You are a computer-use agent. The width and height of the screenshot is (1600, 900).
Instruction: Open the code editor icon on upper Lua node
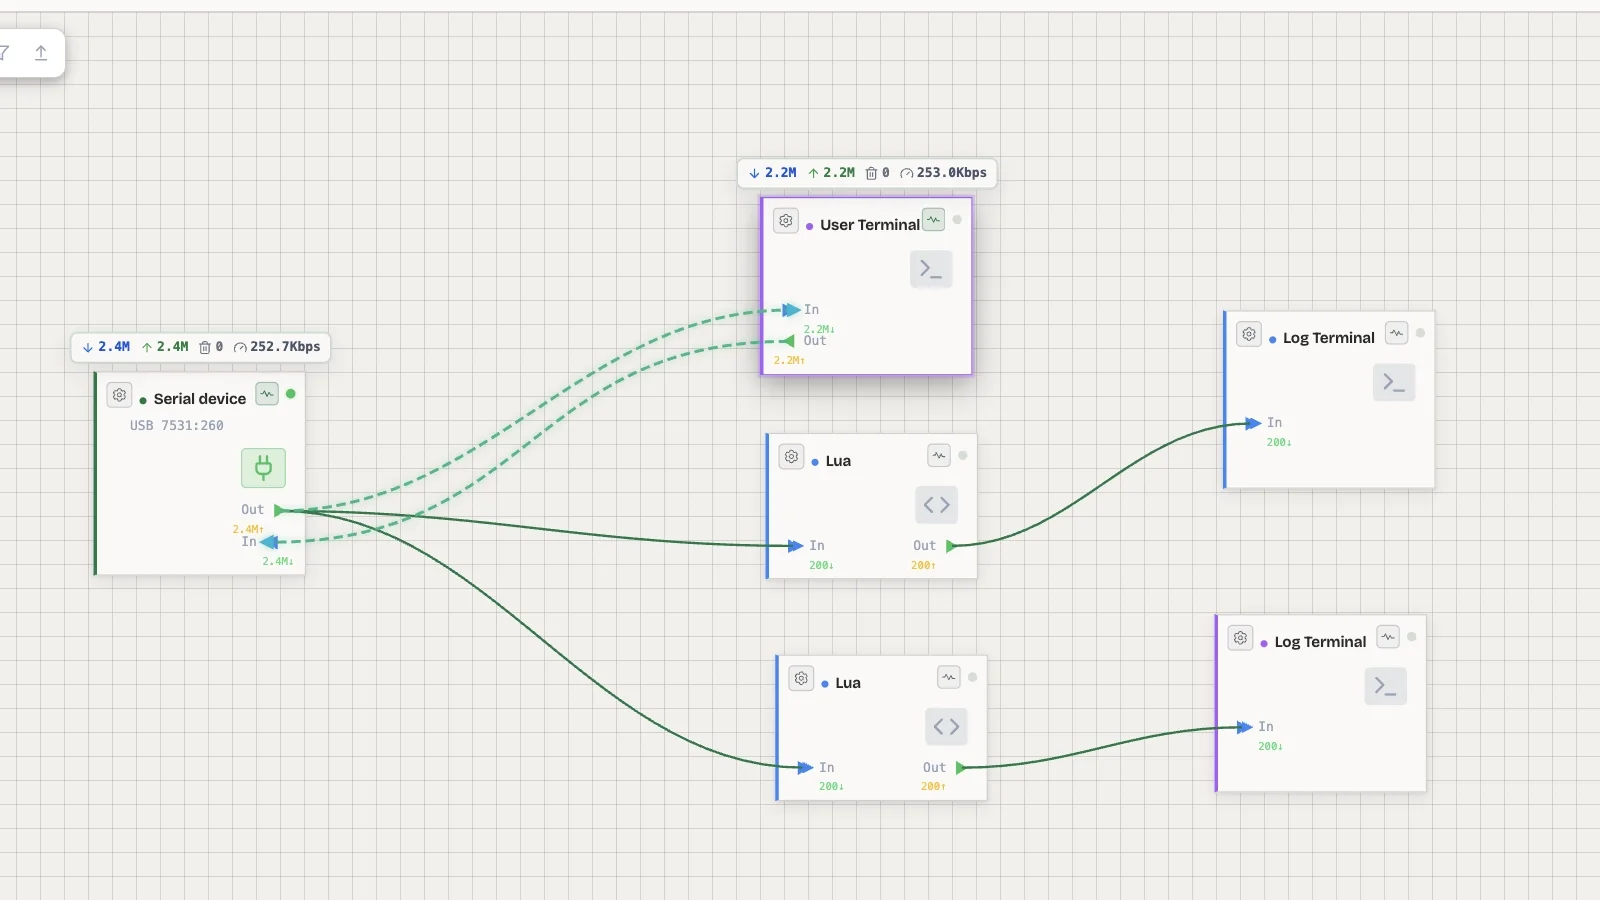pos(936,504)
